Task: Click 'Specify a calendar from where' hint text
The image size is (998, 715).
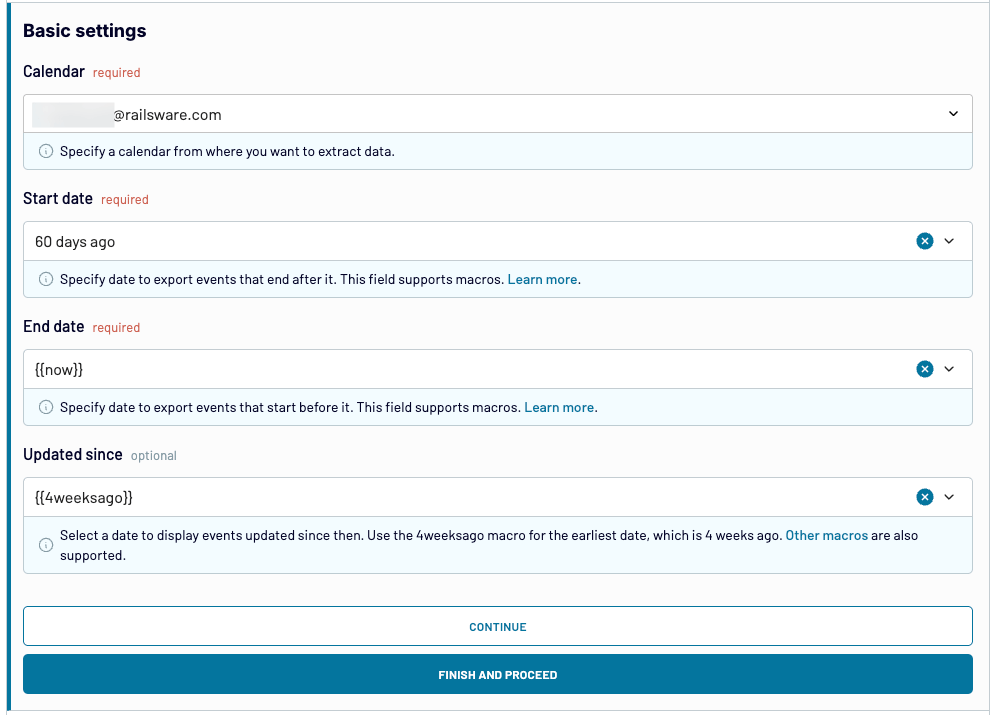Action: coord(227,152)
